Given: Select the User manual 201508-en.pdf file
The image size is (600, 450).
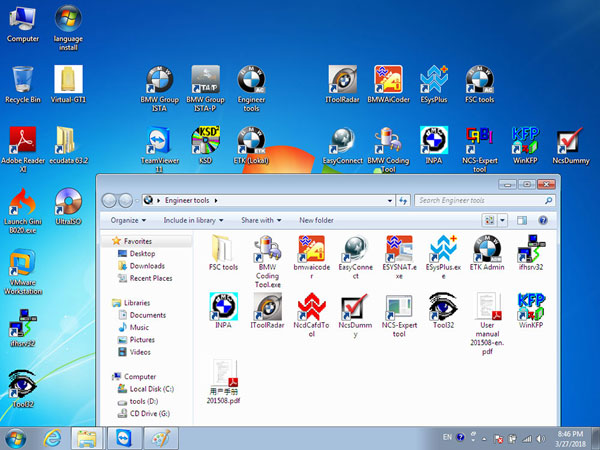Looking at the screenshot, I should click(x=488, y=307).
